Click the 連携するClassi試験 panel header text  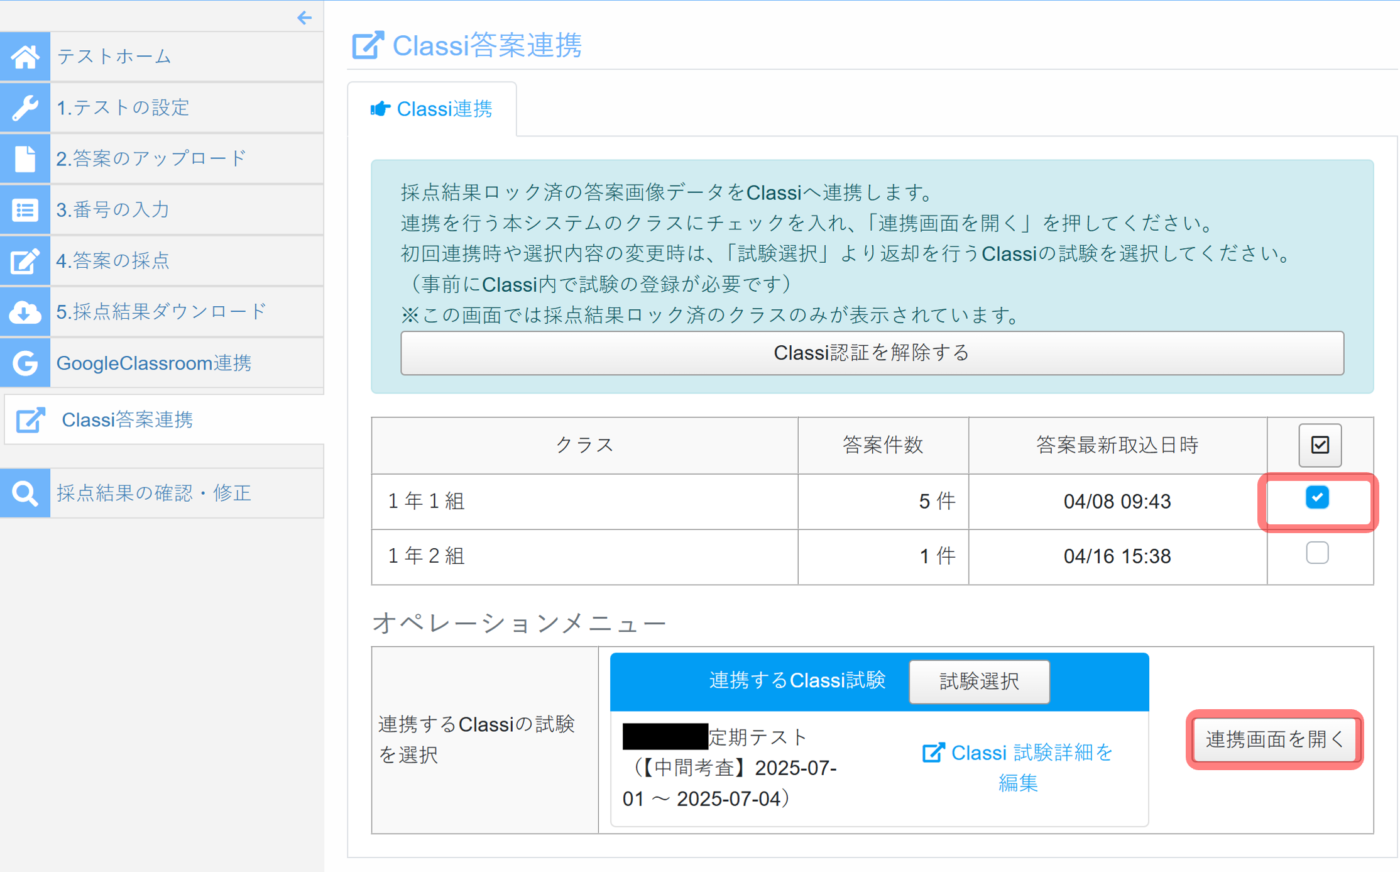(797, 681)
